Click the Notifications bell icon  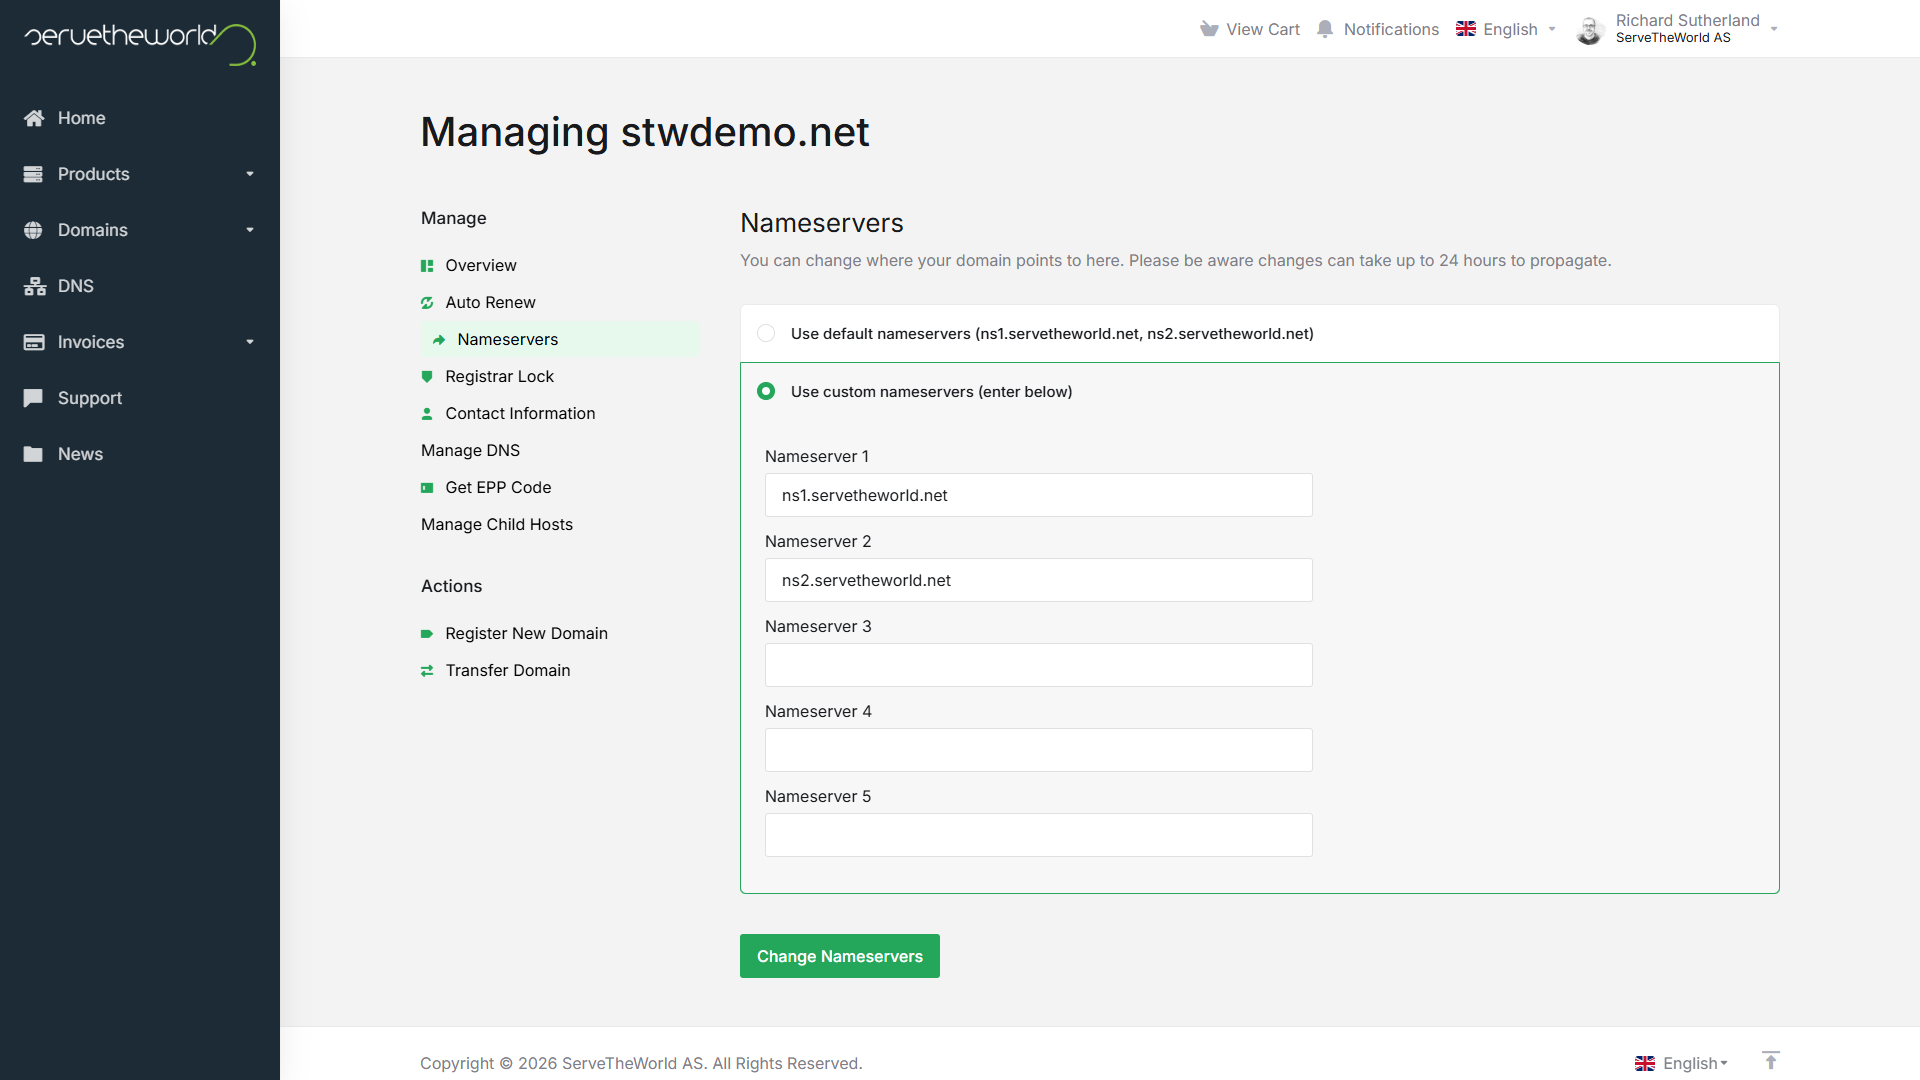pyautogui.click(x=1325, y=29)
